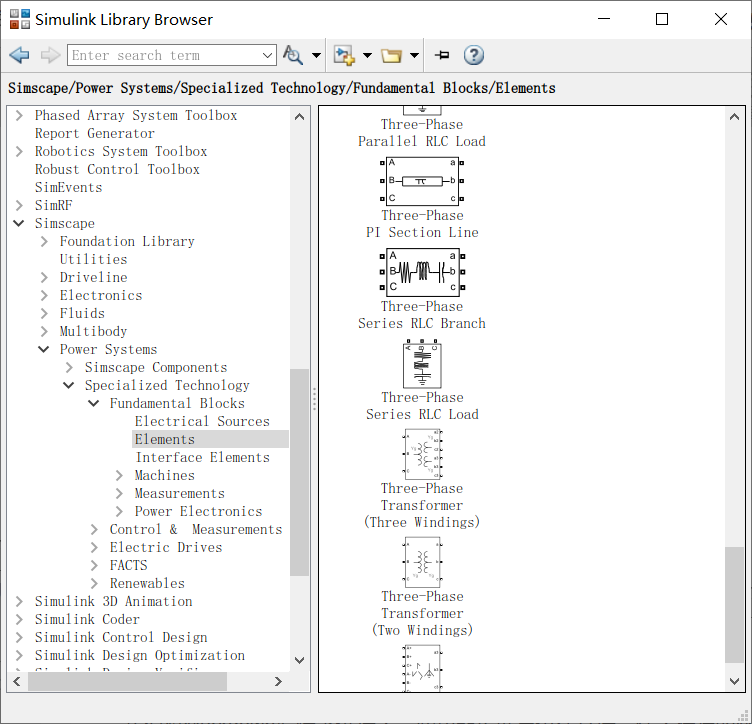Select Three-Phase Transformer (Three Windings) block
This screenshot has height=724, width=752.
coord(423,454)
